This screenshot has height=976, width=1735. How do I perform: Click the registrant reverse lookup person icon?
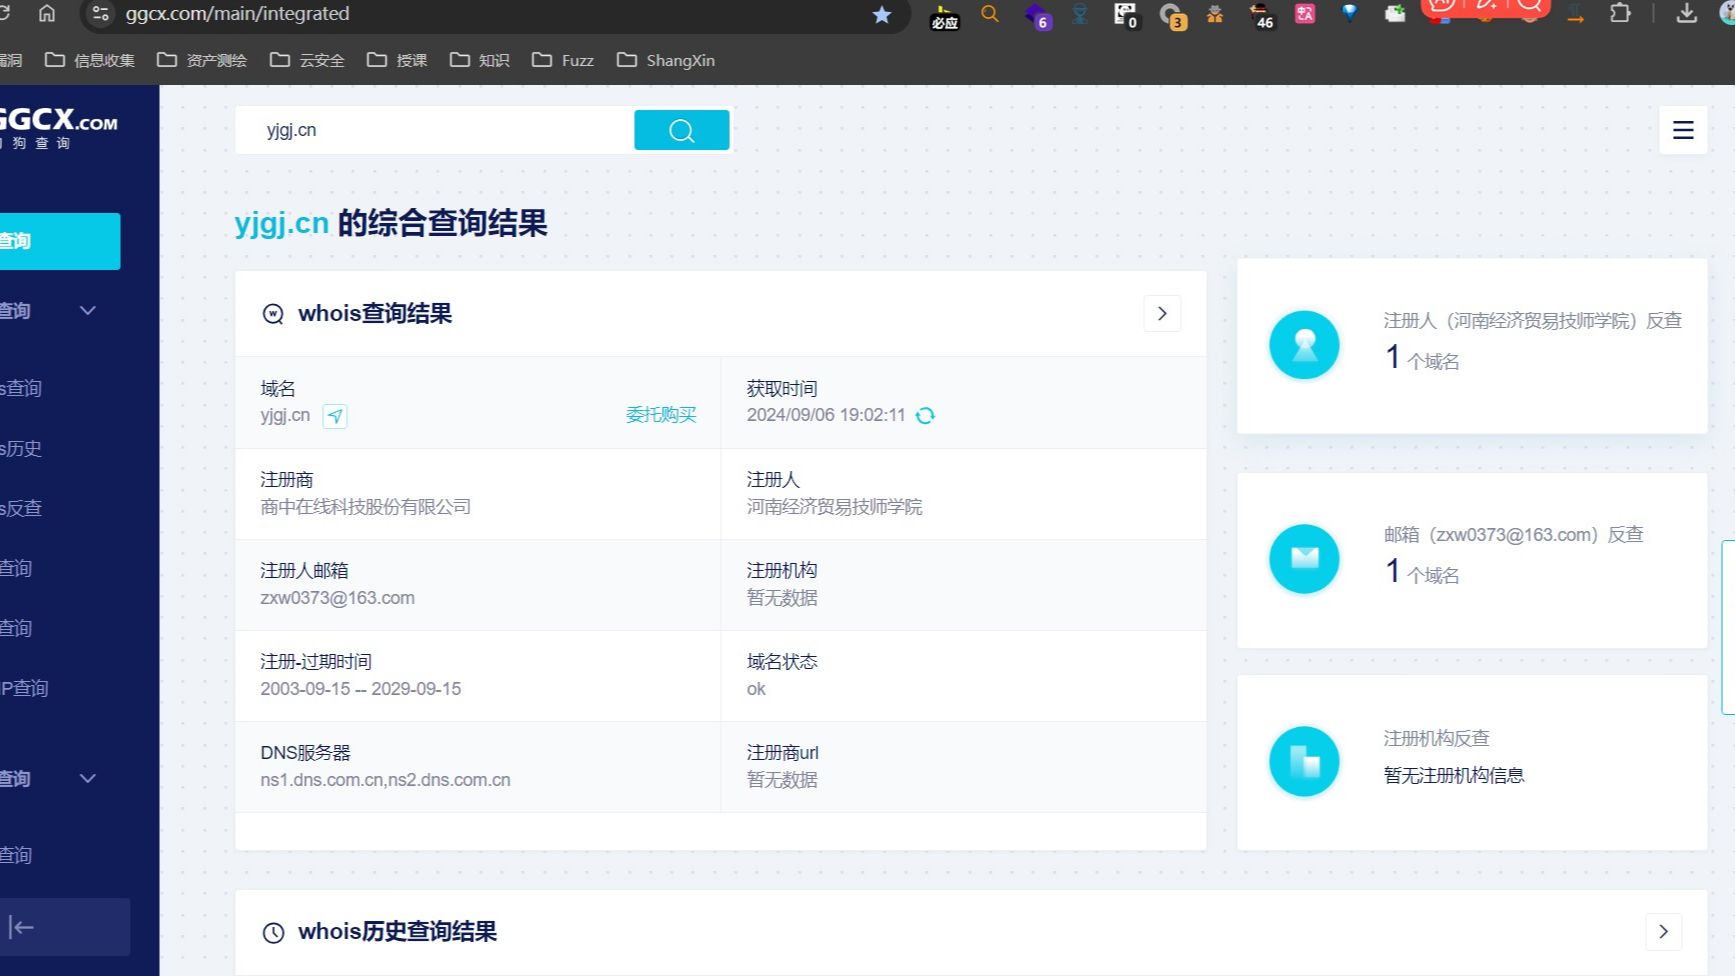[1304, 345]
